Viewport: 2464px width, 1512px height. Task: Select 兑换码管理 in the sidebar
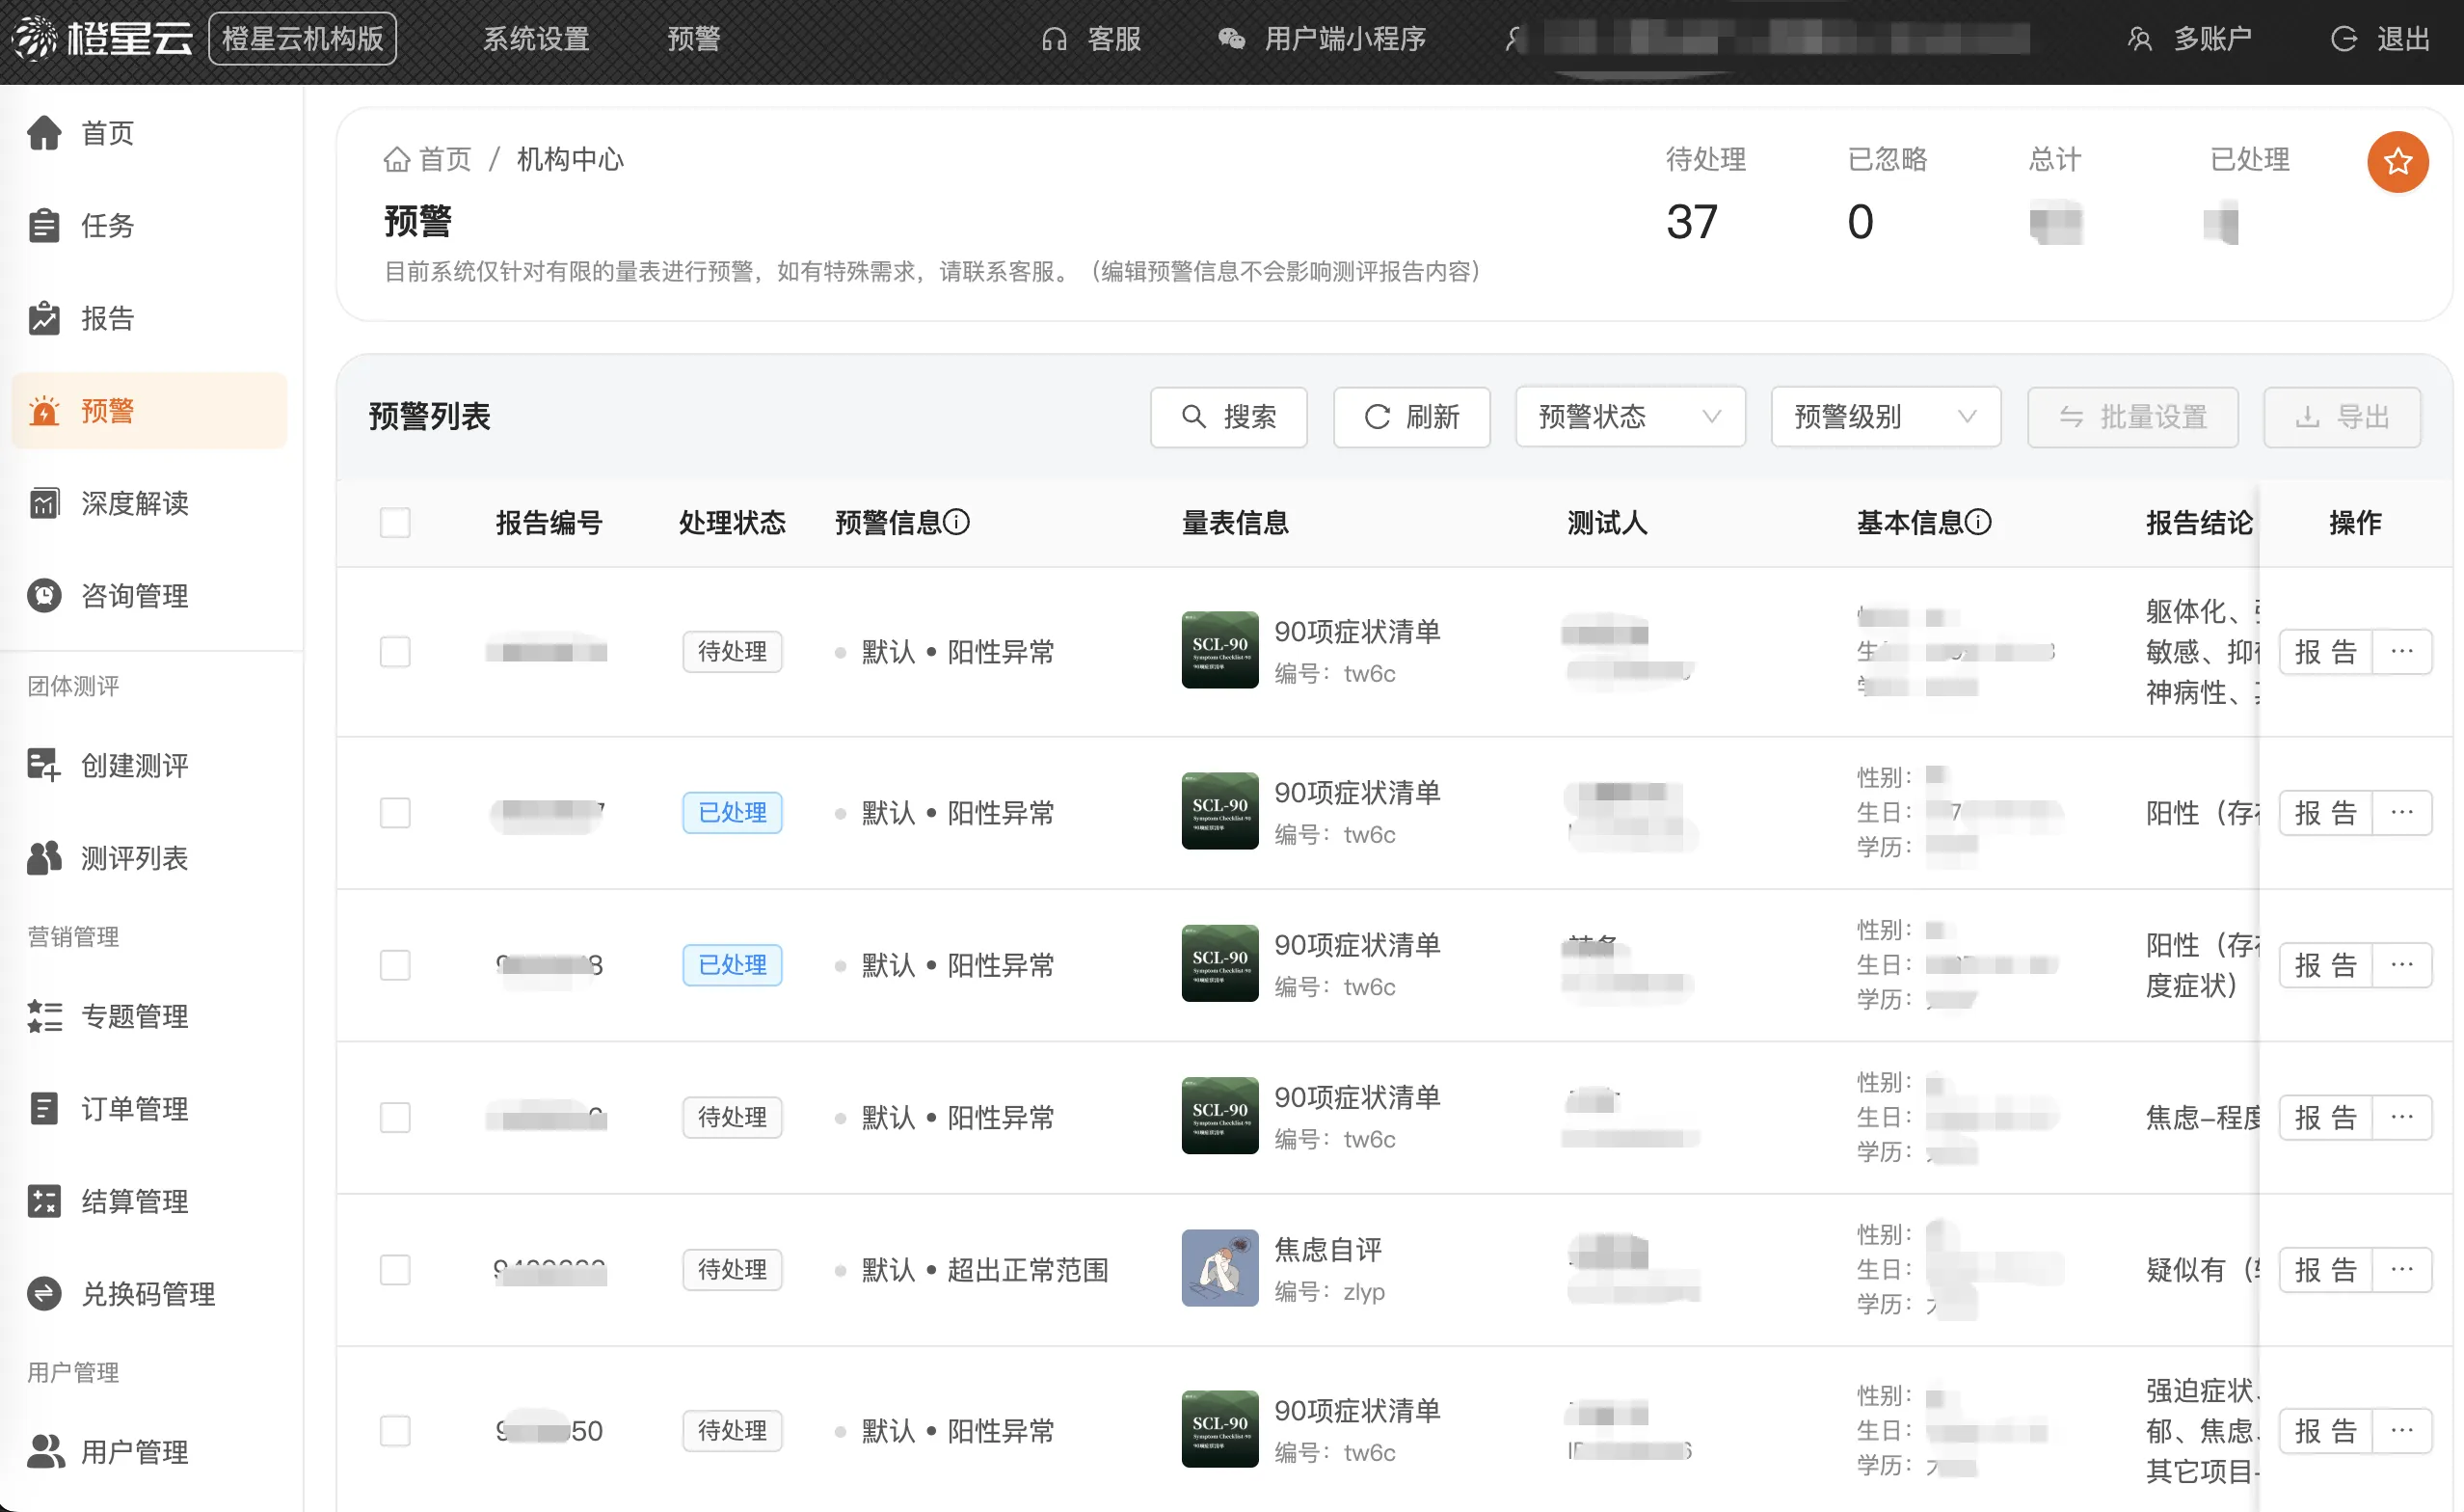pyautogui.click(x=147, y=1294)
